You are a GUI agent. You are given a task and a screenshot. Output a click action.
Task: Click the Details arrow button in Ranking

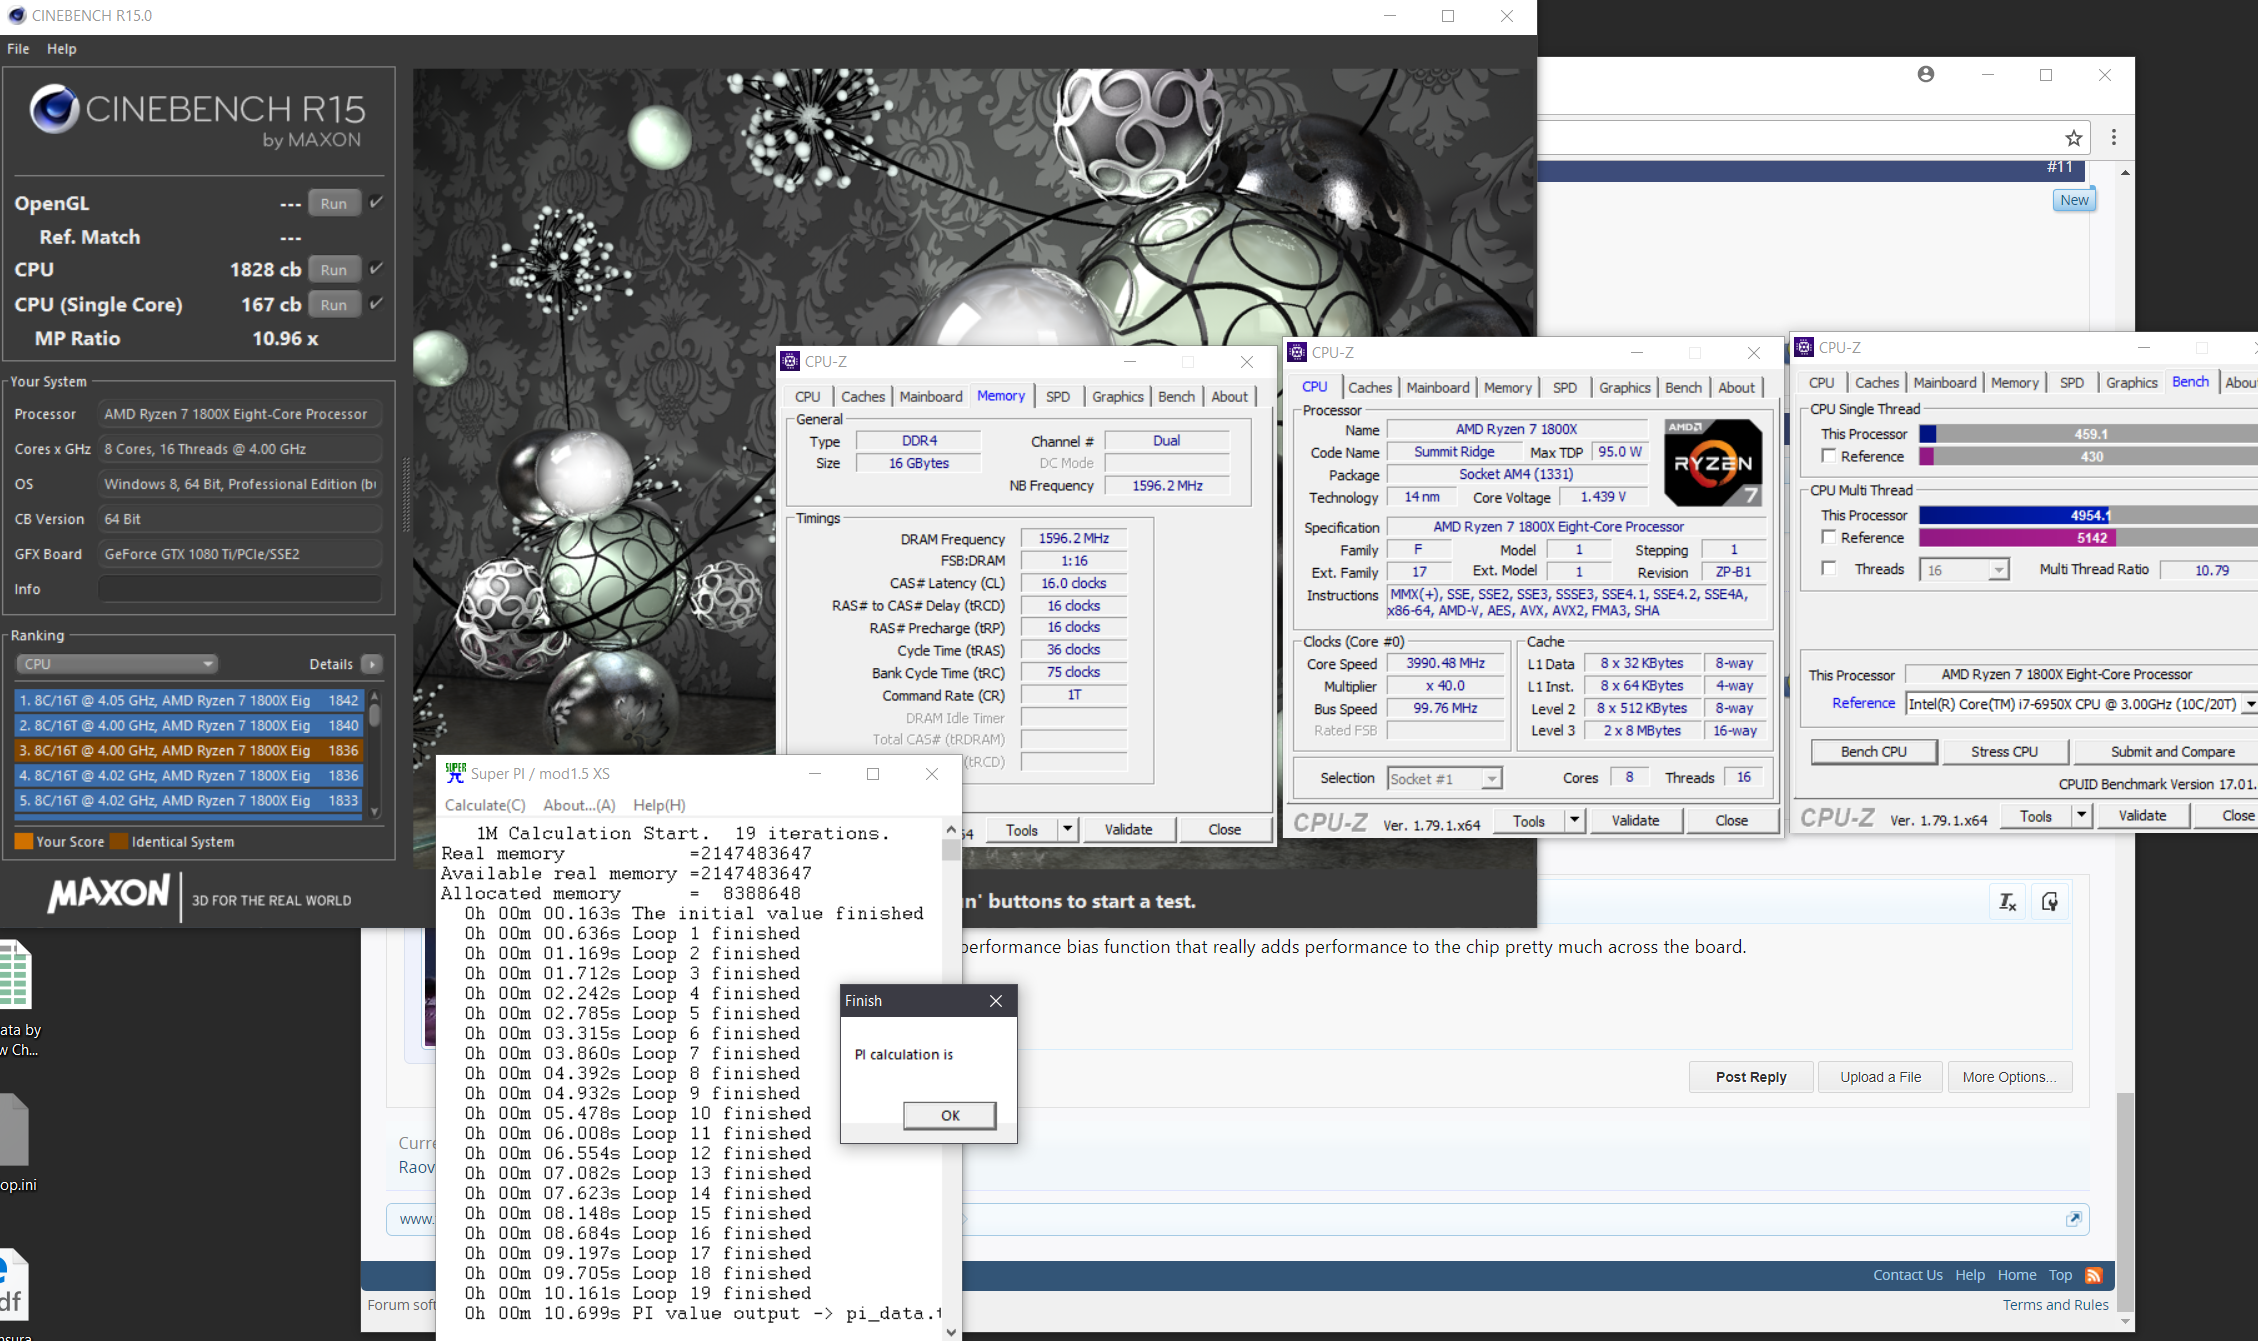click(x=372, y=664)
